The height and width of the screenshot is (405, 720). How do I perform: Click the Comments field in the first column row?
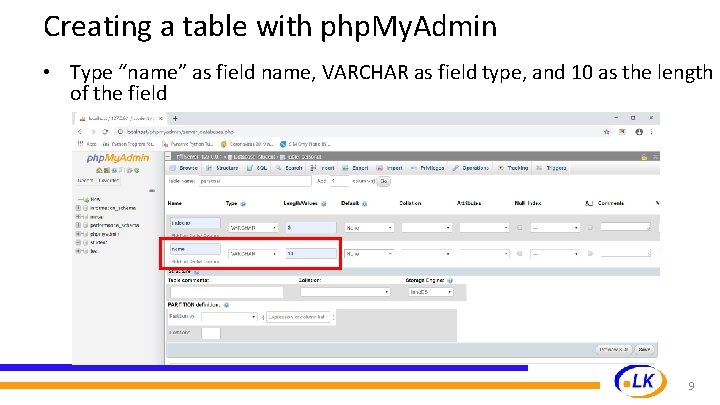click(x=625, y=227)
